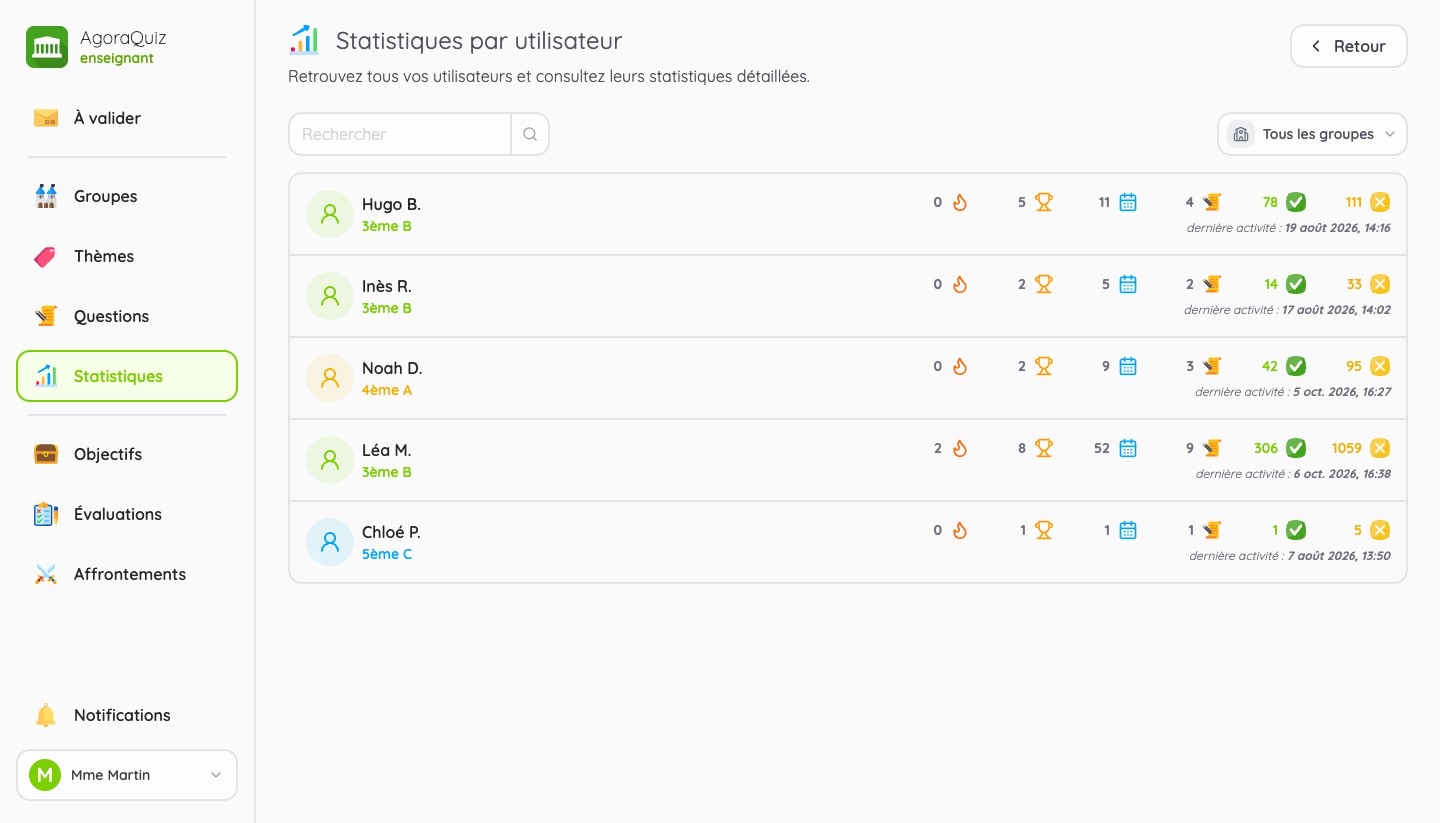Click the orange cross icon for Léa M.
Screen dimensions: 1440x823
pyautogui.click(x=1380, y=448)
